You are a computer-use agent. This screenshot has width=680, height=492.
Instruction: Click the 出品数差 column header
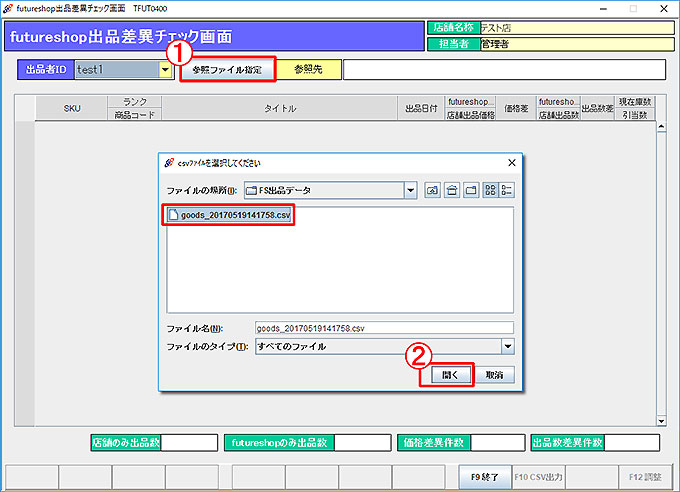597,108
